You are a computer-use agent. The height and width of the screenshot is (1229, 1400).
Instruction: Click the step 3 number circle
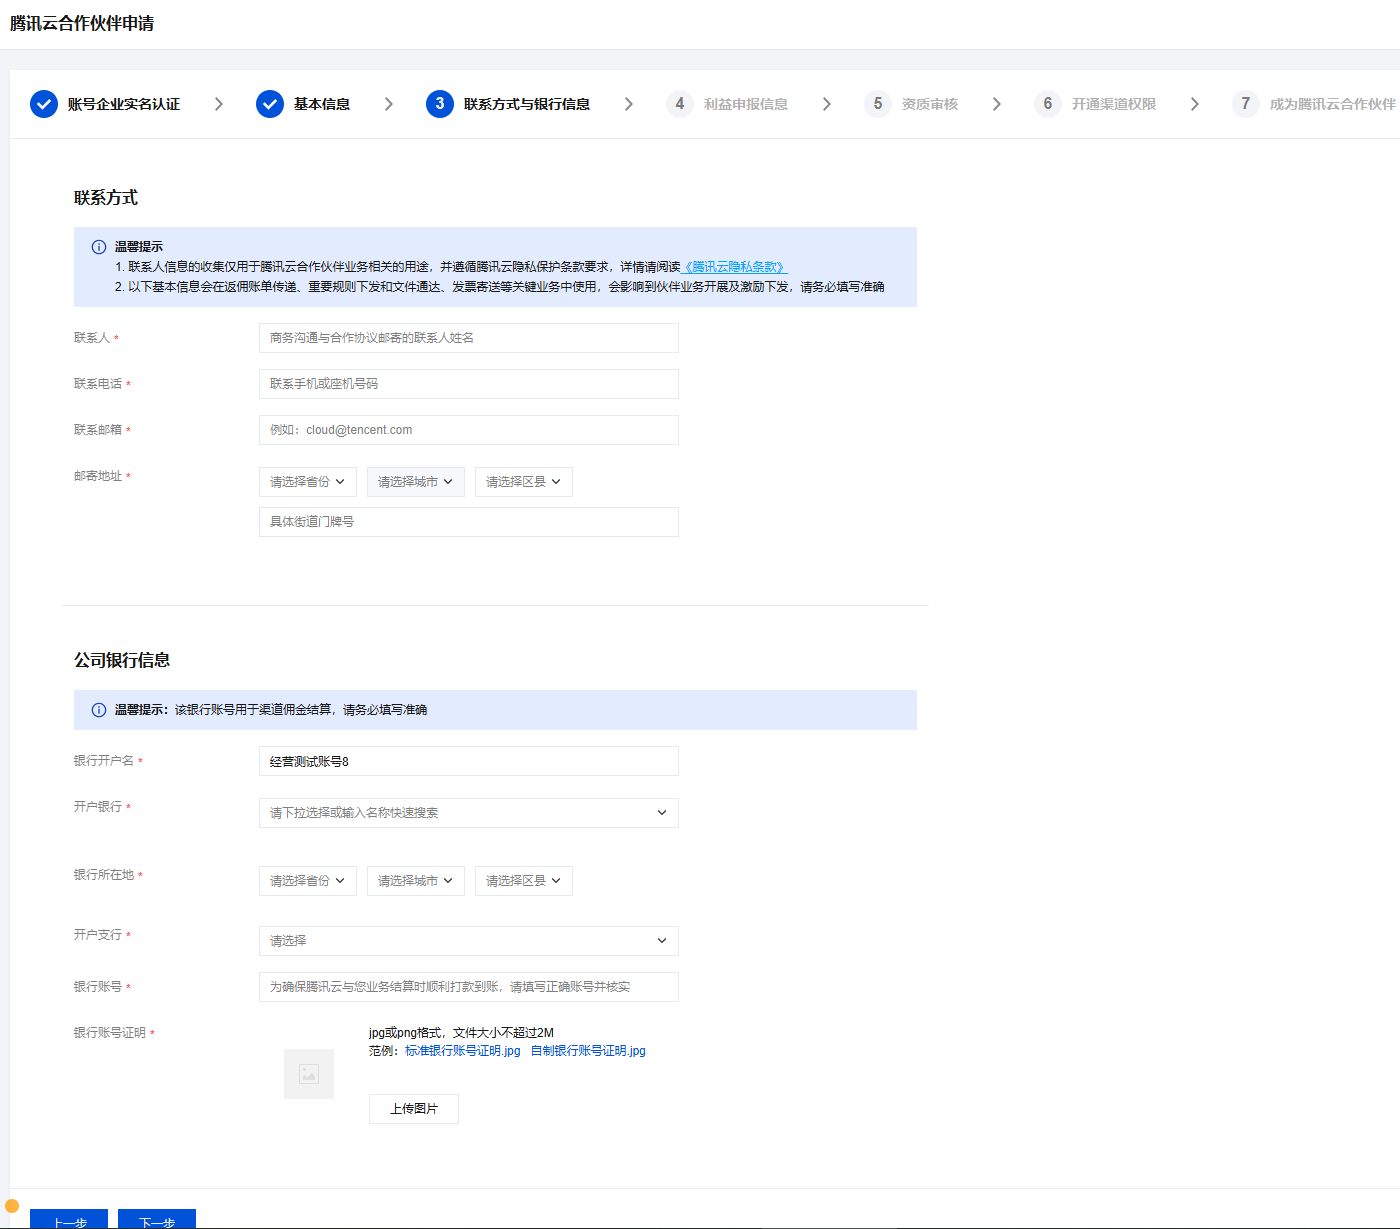click(x=440, y=104)
